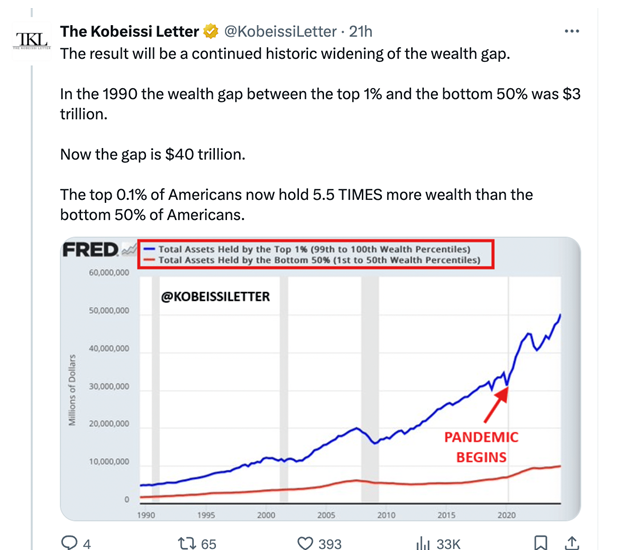View analytics via bar chart icon
The width and height of the screenshot is (636, 560).
423,543
